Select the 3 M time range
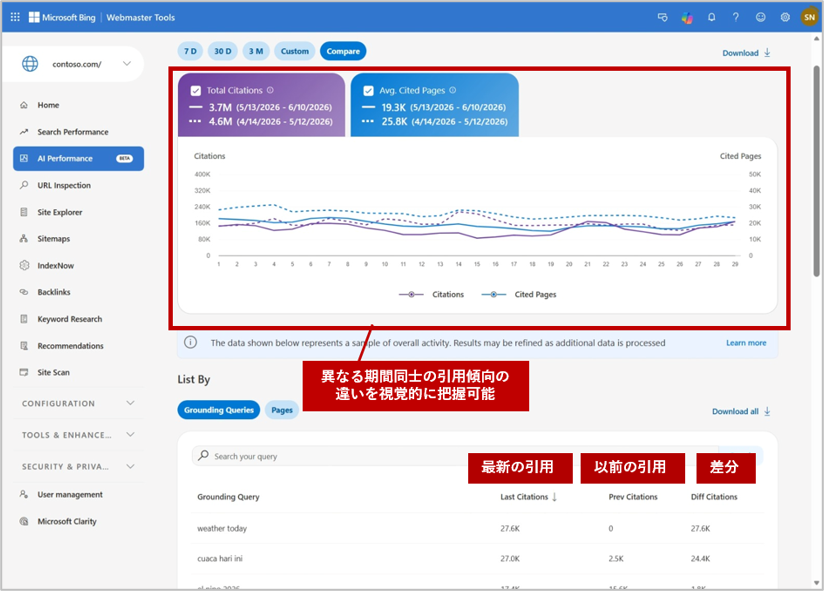824x591 pixels. [x=256, y=51]
